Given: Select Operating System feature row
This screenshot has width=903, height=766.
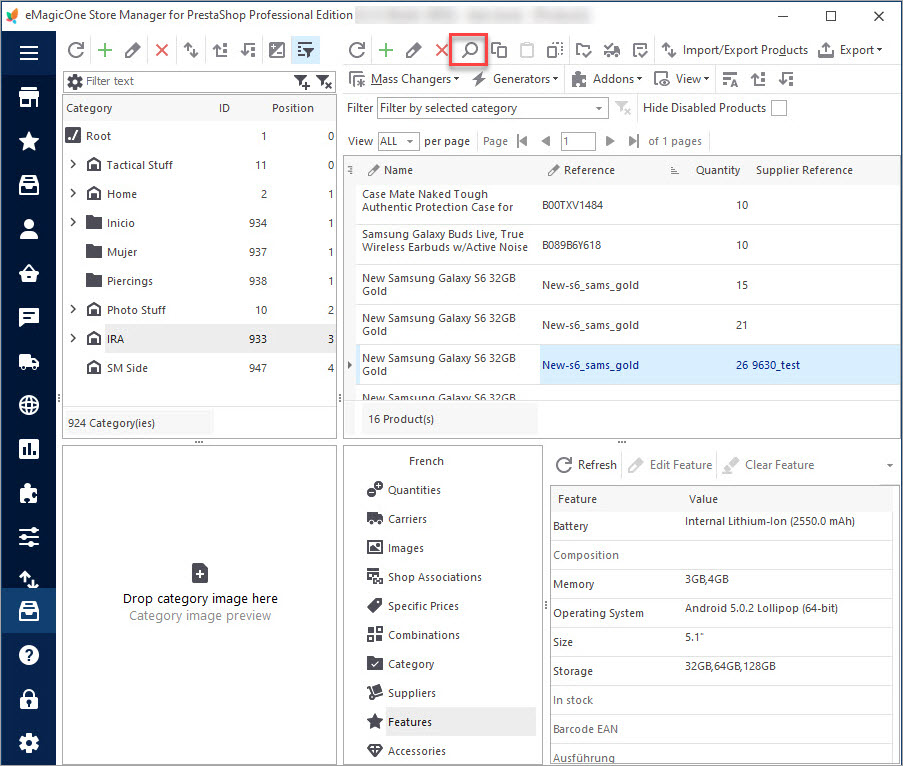Looking at the screenshot, I should click(x=722, y=613).
